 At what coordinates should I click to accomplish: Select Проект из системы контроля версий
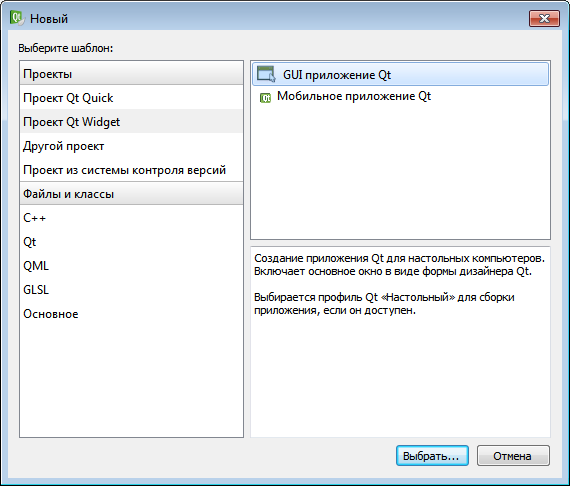coord(131,170)
